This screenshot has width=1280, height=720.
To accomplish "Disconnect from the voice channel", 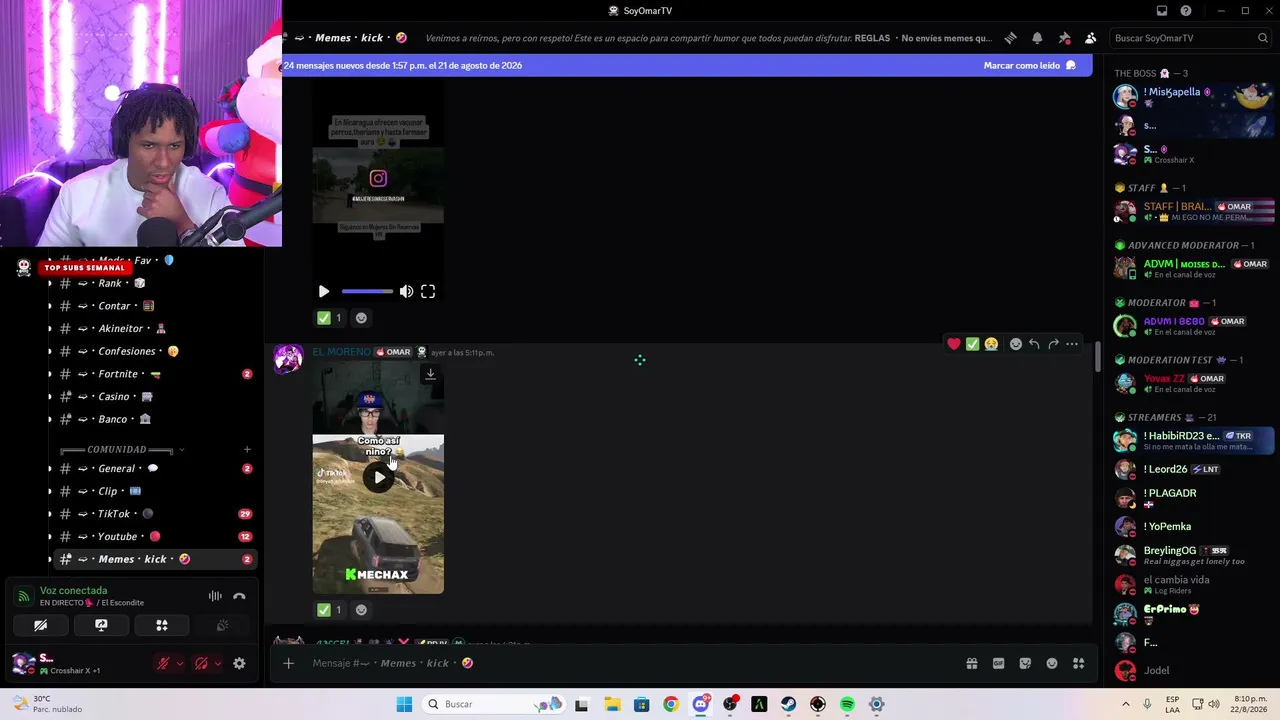I will click(x=239, y=596).
